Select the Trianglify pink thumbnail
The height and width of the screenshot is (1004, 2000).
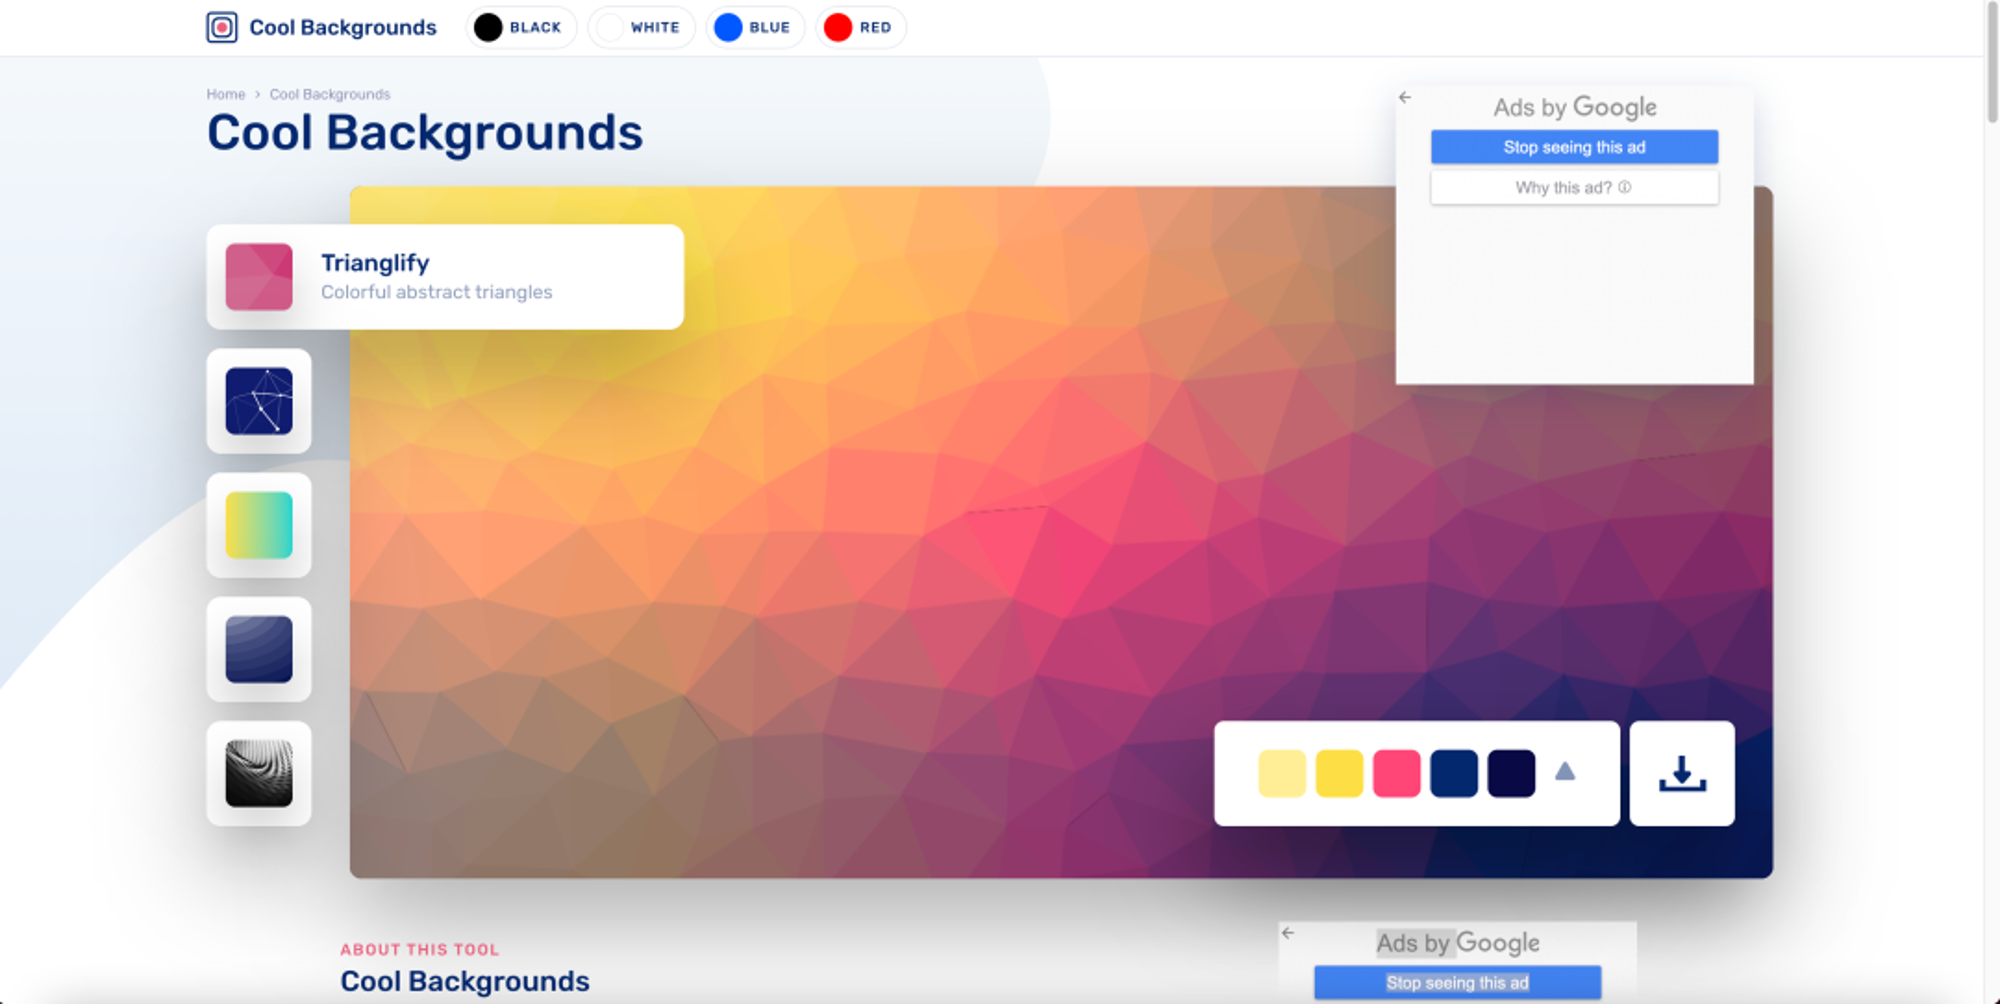pyautogui.click(x=259, y=277)
